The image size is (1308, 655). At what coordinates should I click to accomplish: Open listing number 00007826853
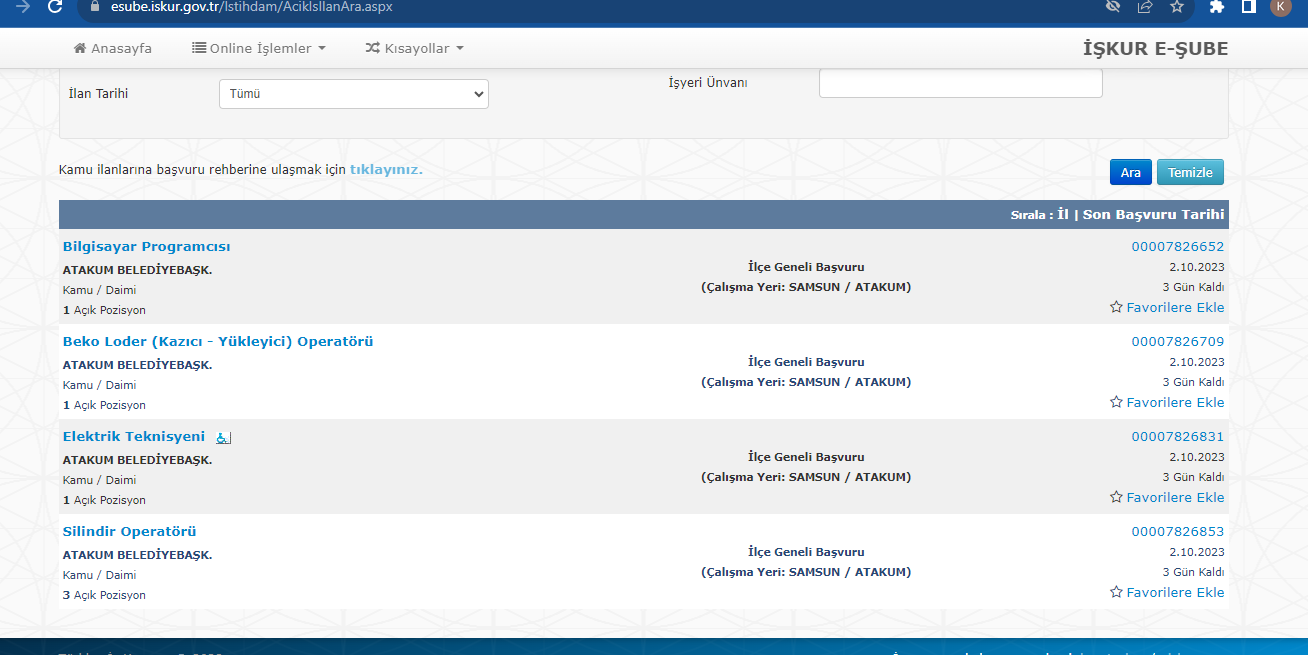tap(1178, 532)
